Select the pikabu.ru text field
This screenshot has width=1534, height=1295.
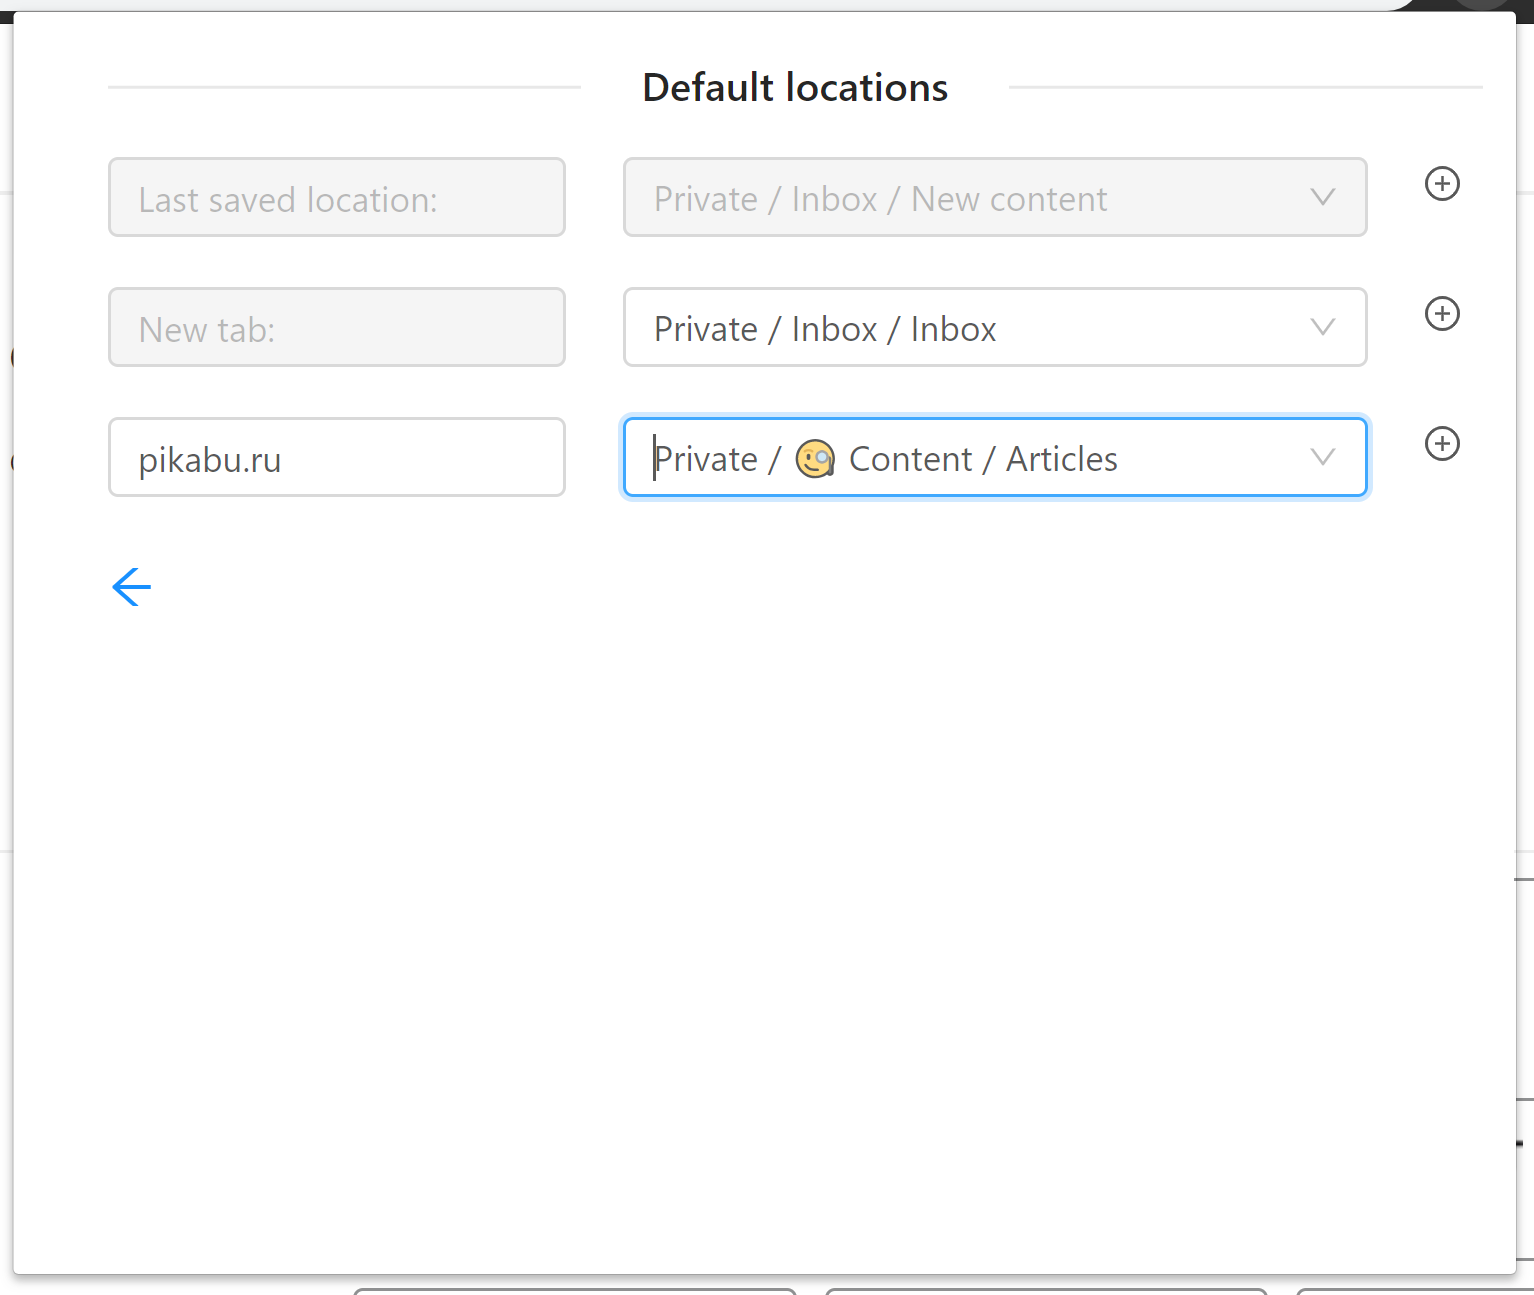(336, 457)
